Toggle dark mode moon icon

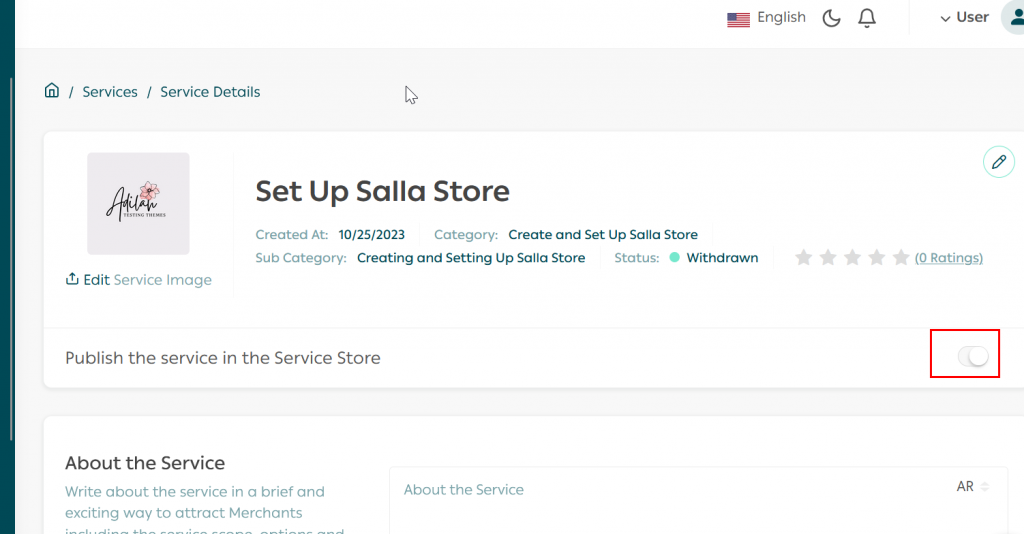(x=831, y=18)
